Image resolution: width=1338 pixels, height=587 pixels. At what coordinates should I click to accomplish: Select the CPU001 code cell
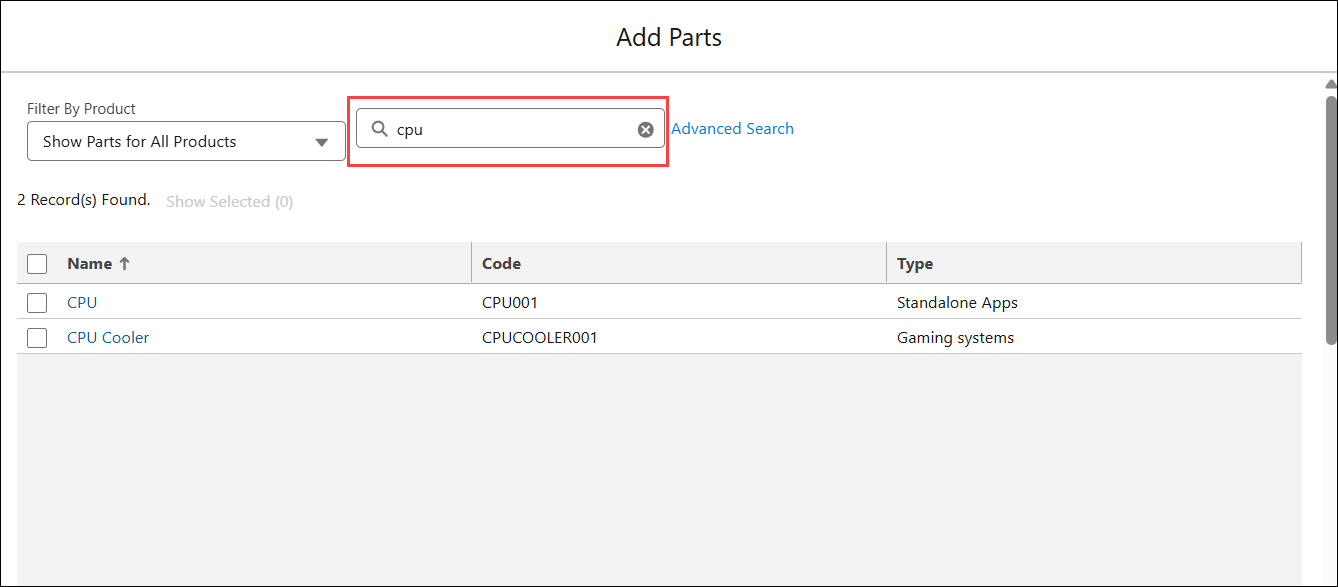[x=510, y=302]
